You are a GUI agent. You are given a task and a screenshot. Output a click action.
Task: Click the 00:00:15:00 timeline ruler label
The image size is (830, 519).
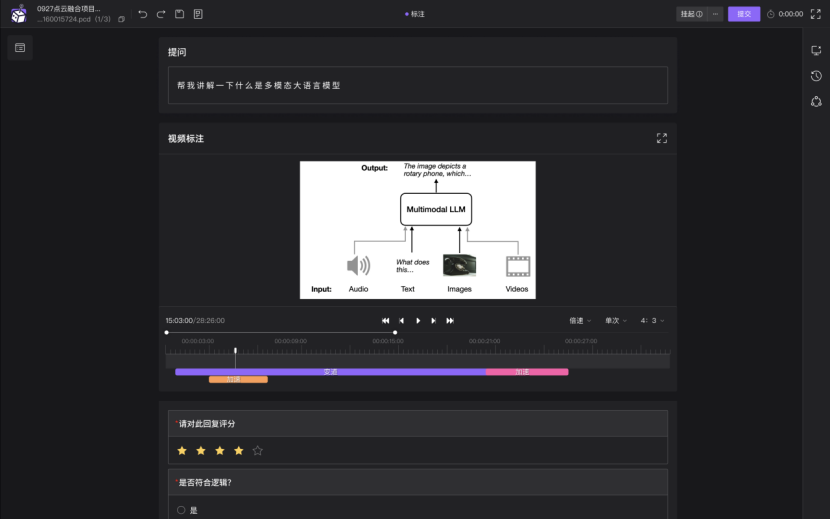pyautogui.click(x=387, y=341)
